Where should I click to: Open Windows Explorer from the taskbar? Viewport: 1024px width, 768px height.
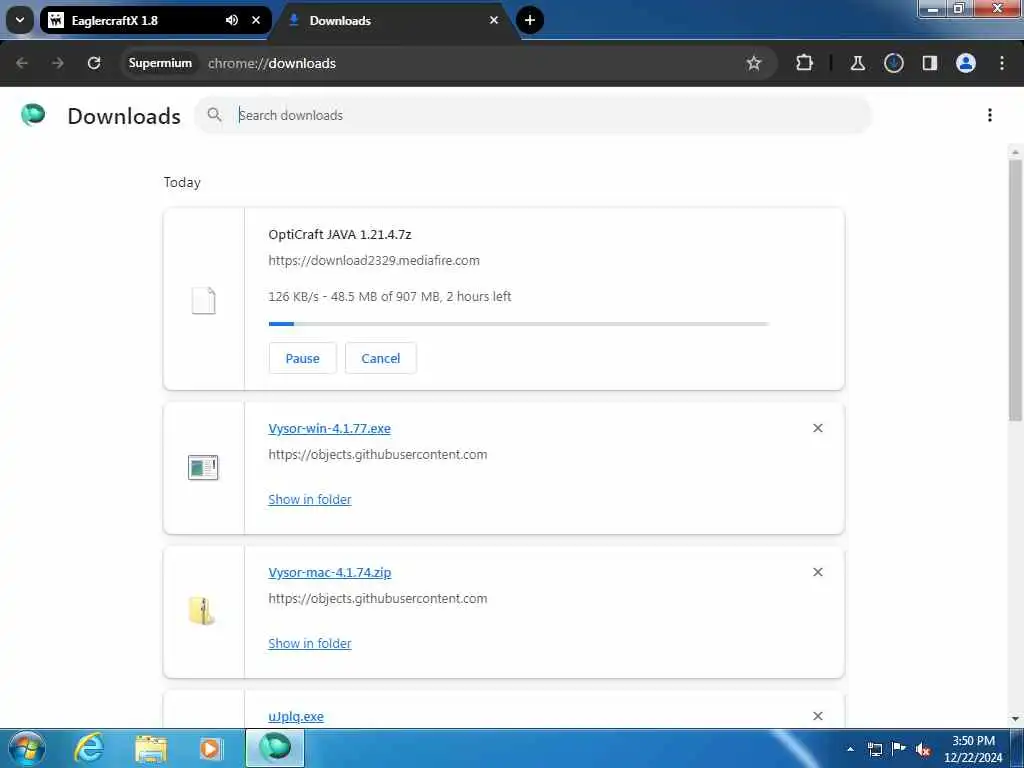point(151,748)
